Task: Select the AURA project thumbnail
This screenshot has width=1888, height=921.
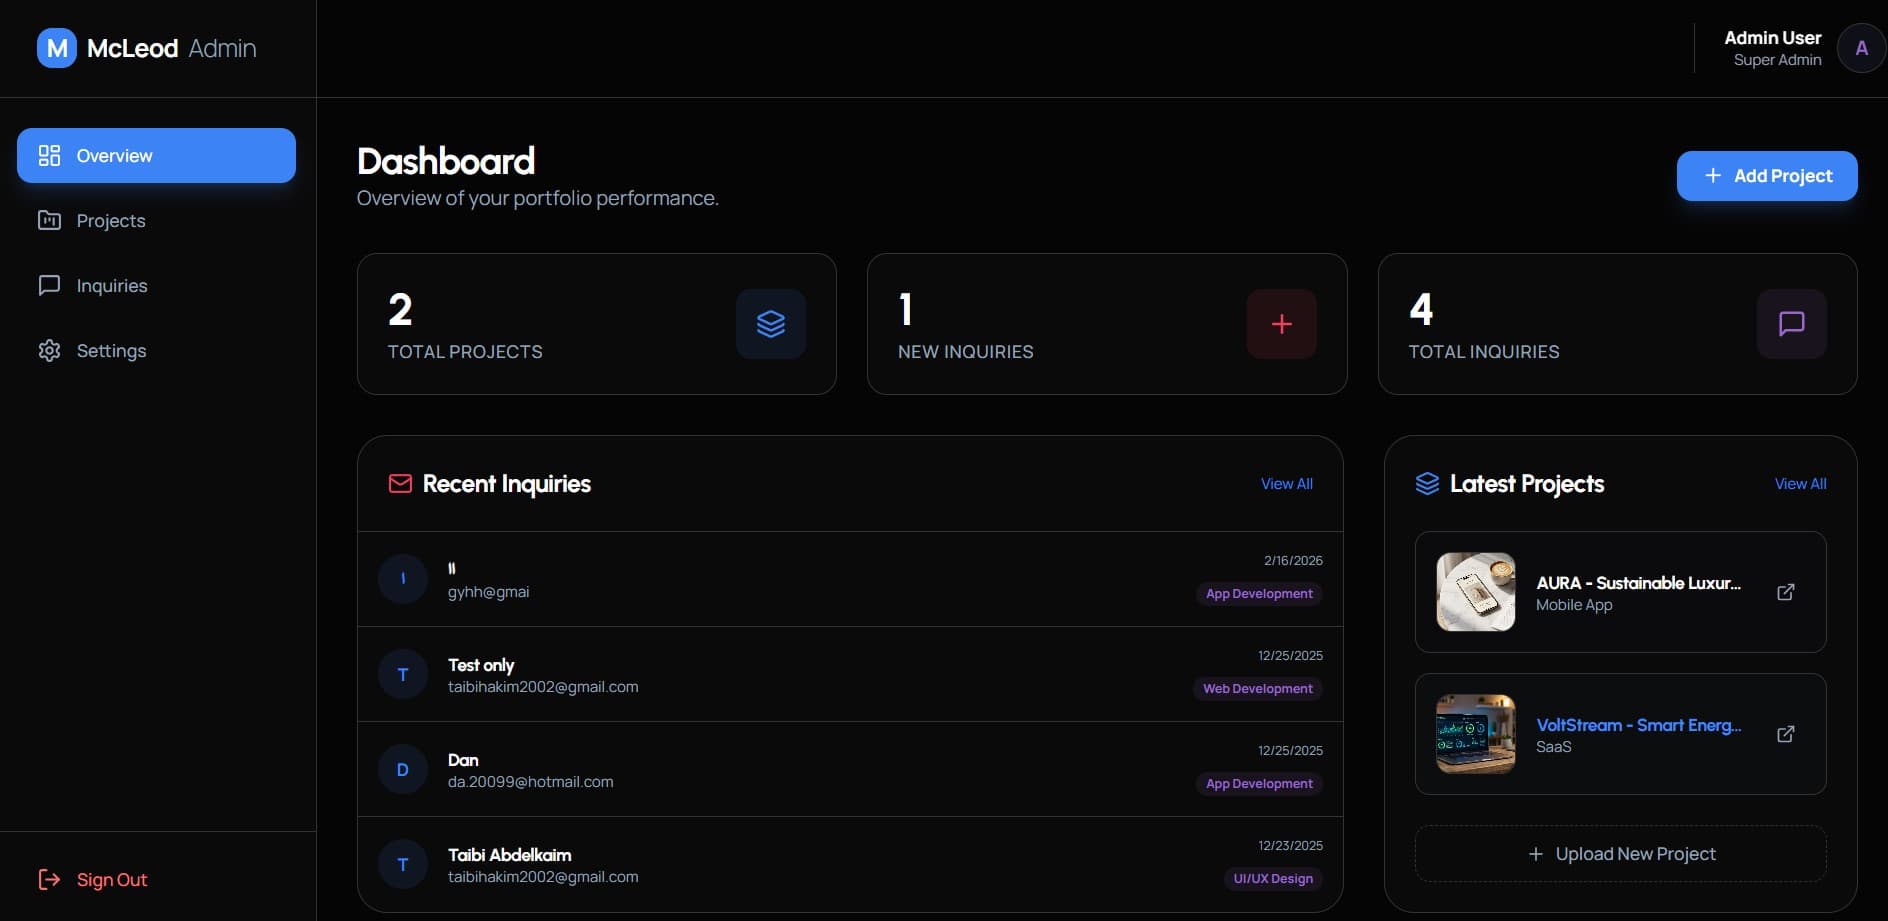Action: [1475, 592]
